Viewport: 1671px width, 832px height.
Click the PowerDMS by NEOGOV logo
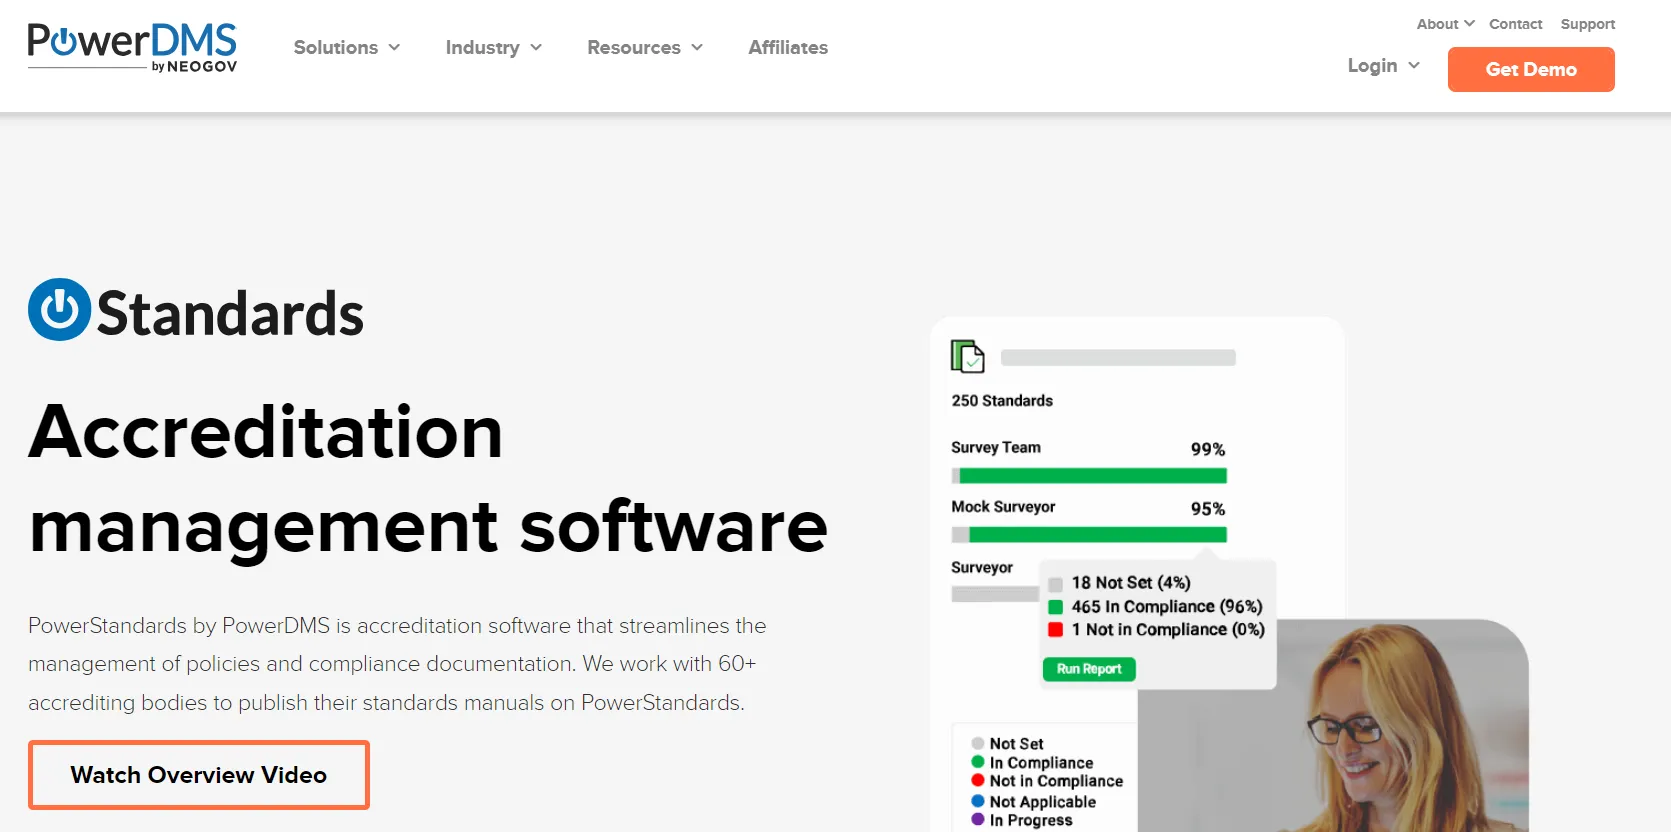[x=132, y=47]
